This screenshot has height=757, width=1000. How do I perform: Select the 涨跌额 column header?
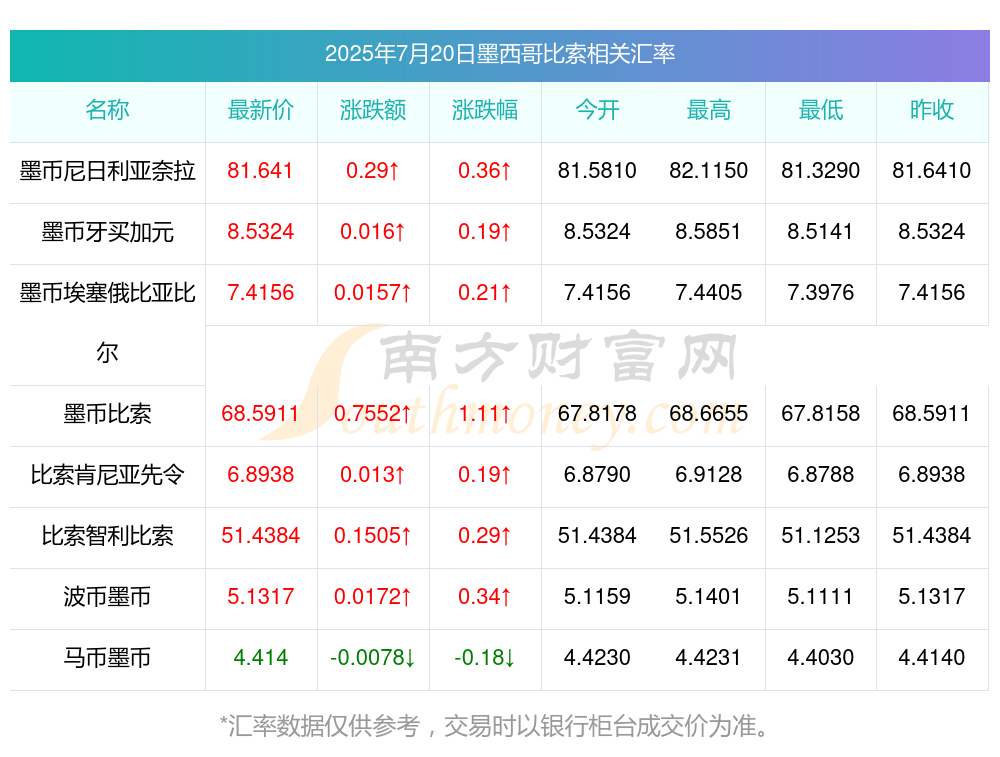(x=373, y=110)
